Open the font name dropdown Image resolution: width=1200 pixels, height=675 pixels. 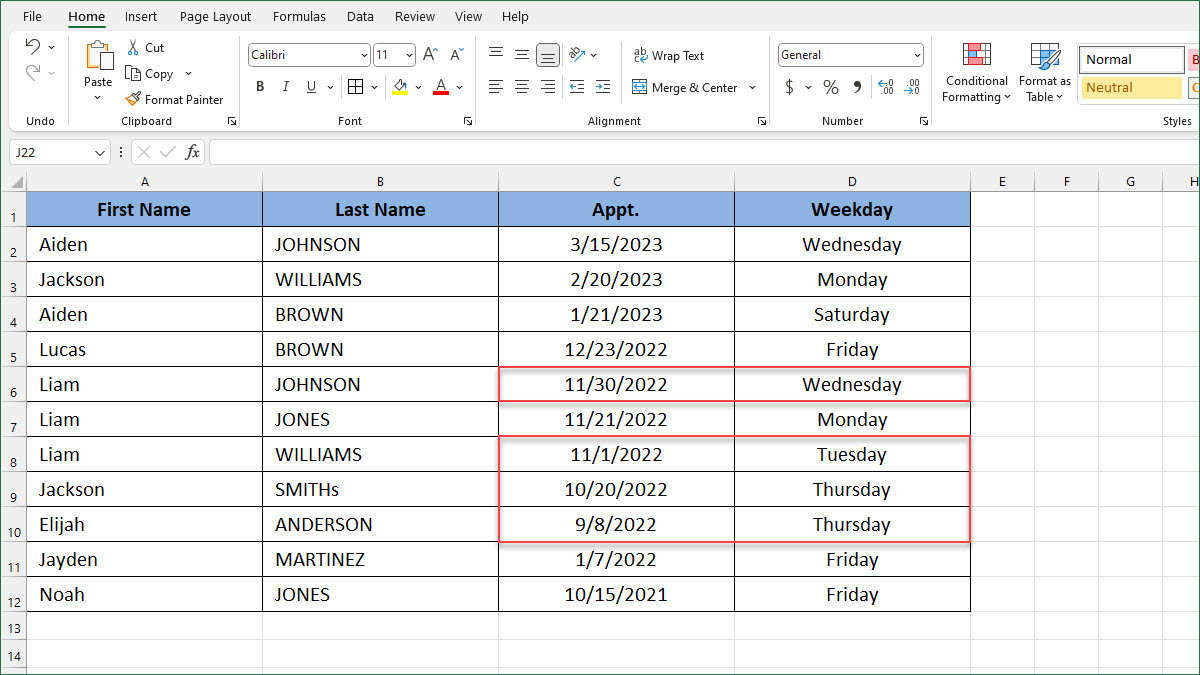point(365,54)
